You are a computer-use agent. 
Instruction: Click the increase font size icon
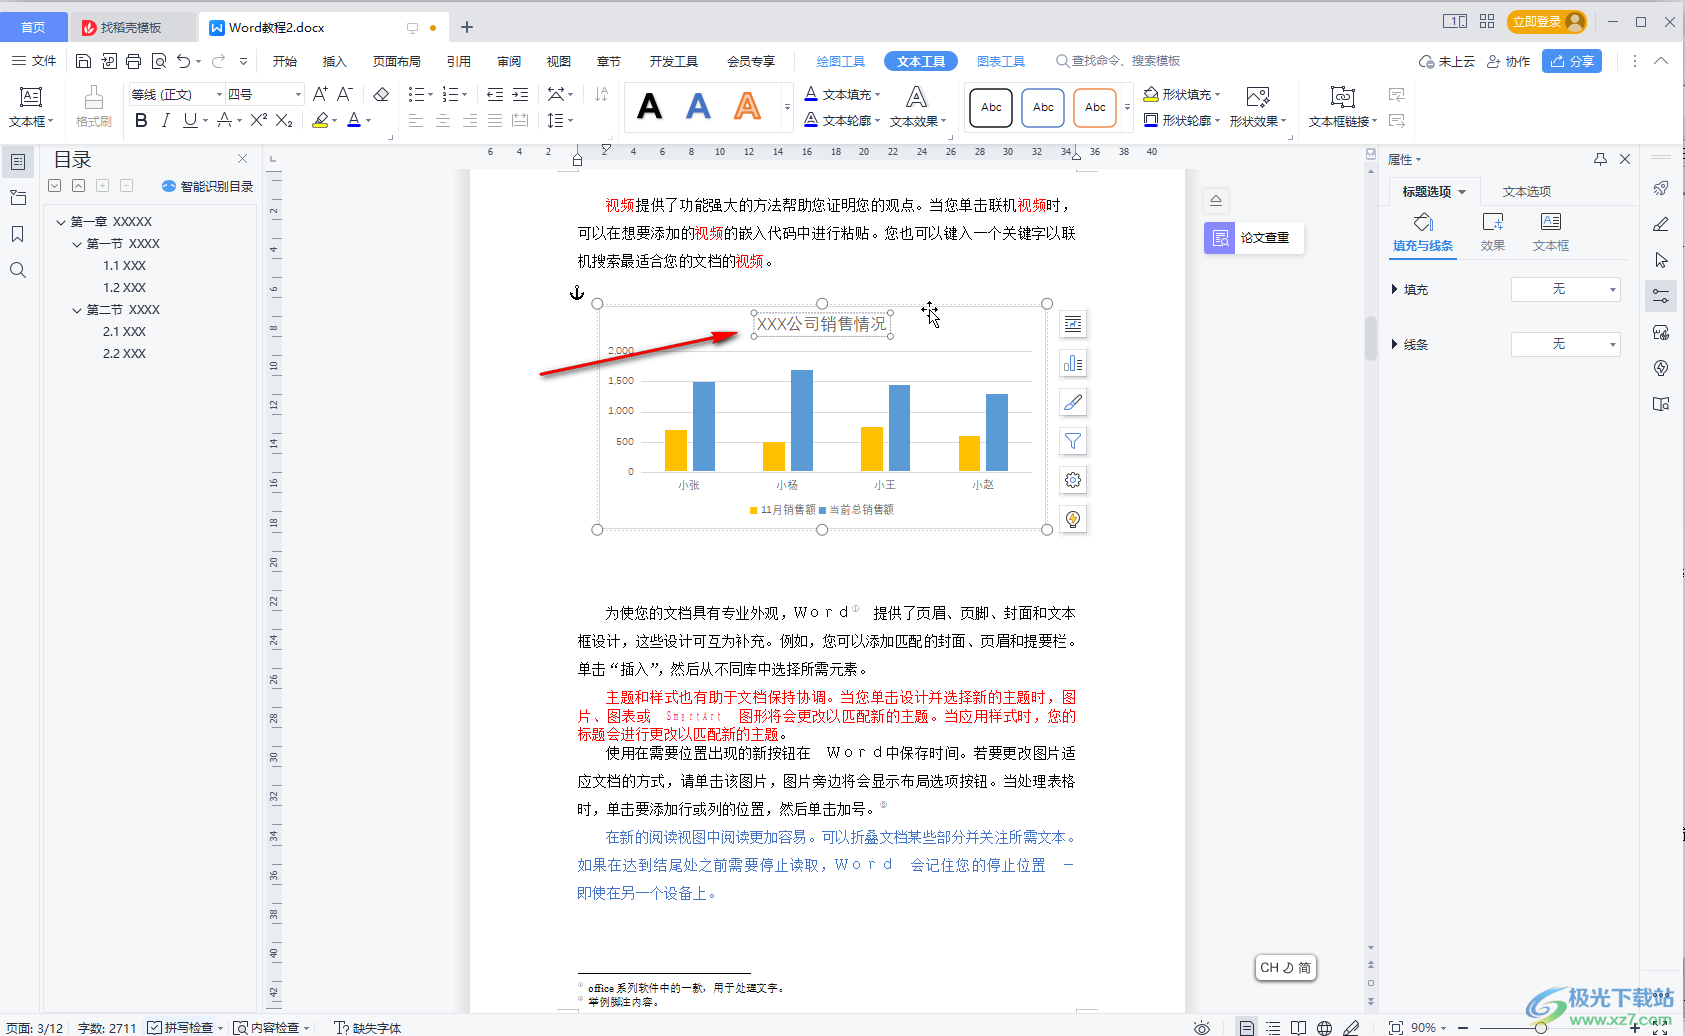320,94
